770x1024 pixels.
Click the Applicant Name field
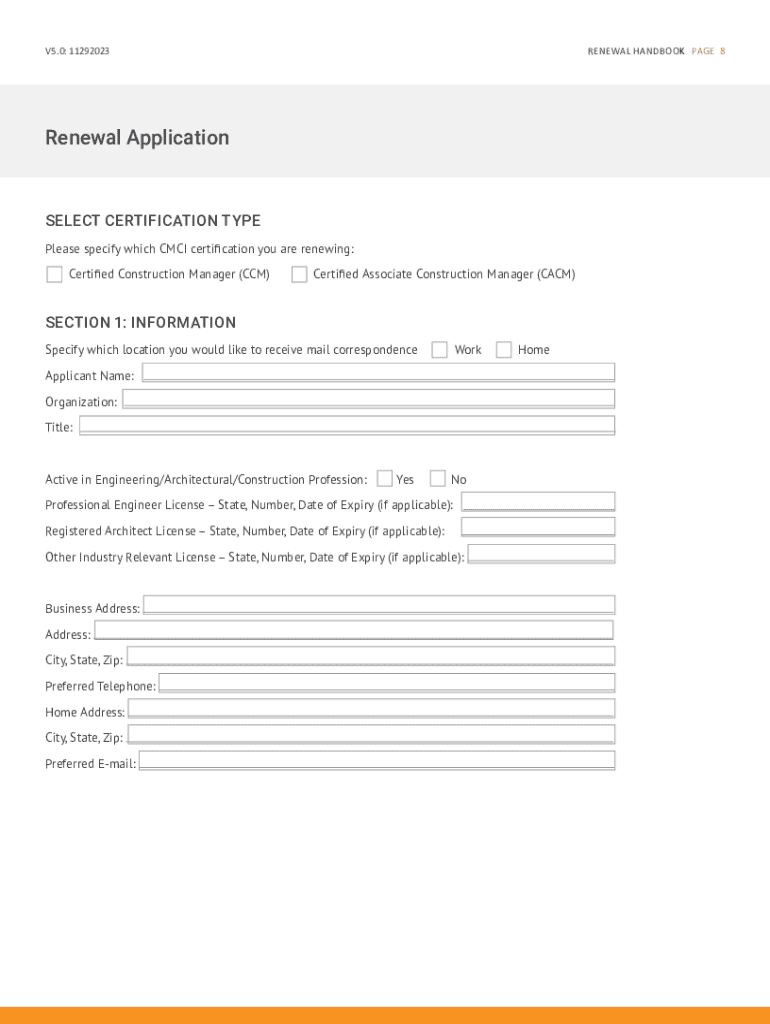[378, 372]
